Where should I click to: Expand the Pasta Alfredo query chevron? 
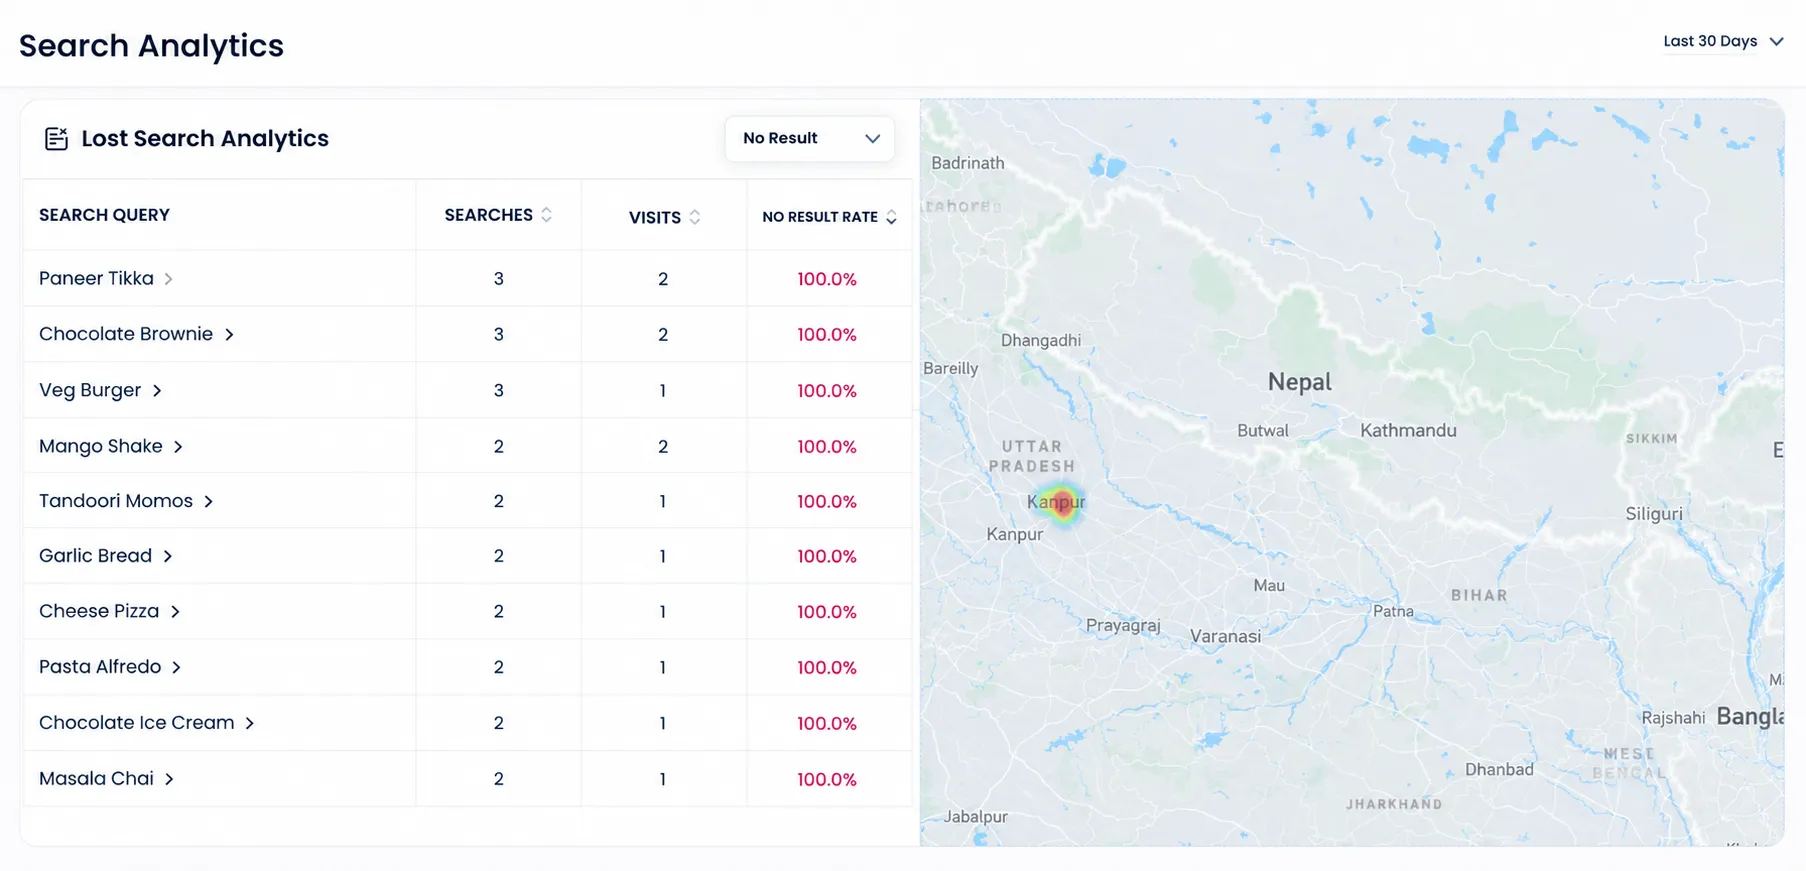click(x=176, y=667)
